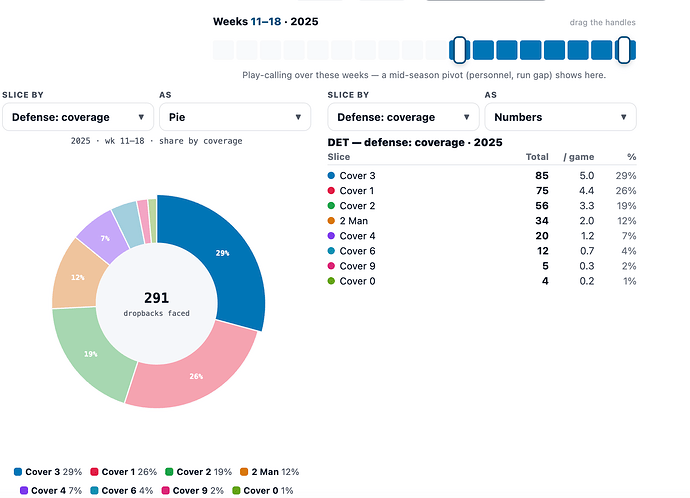The width and height of the screenshot is (690, 498).
Task: Click the 'drag the handles' hint text
Action: pyautogui.click(x=602, y=22)
